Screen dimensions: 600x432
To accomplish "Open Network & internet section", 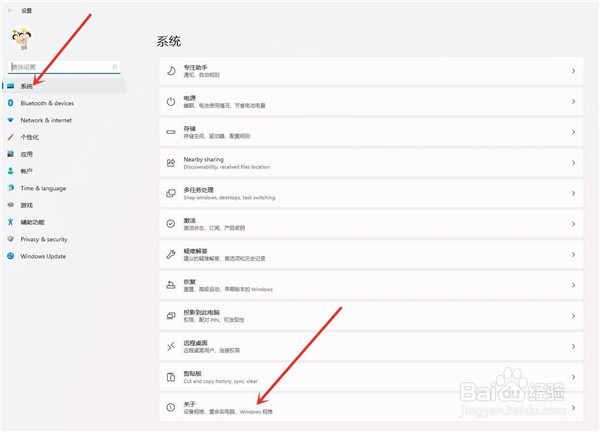I will point(64,120).
